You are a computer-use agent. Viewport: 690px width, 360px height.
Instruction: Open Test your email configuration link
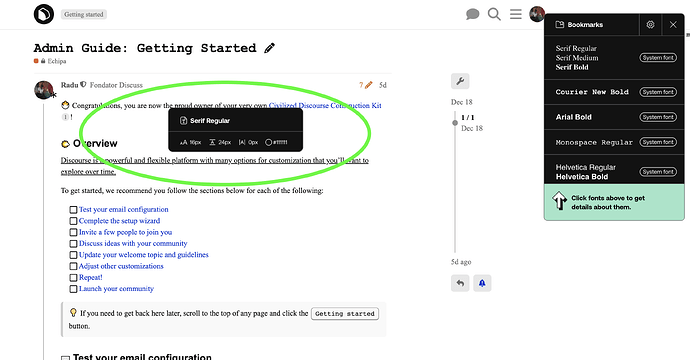click(x=124, y=209)
